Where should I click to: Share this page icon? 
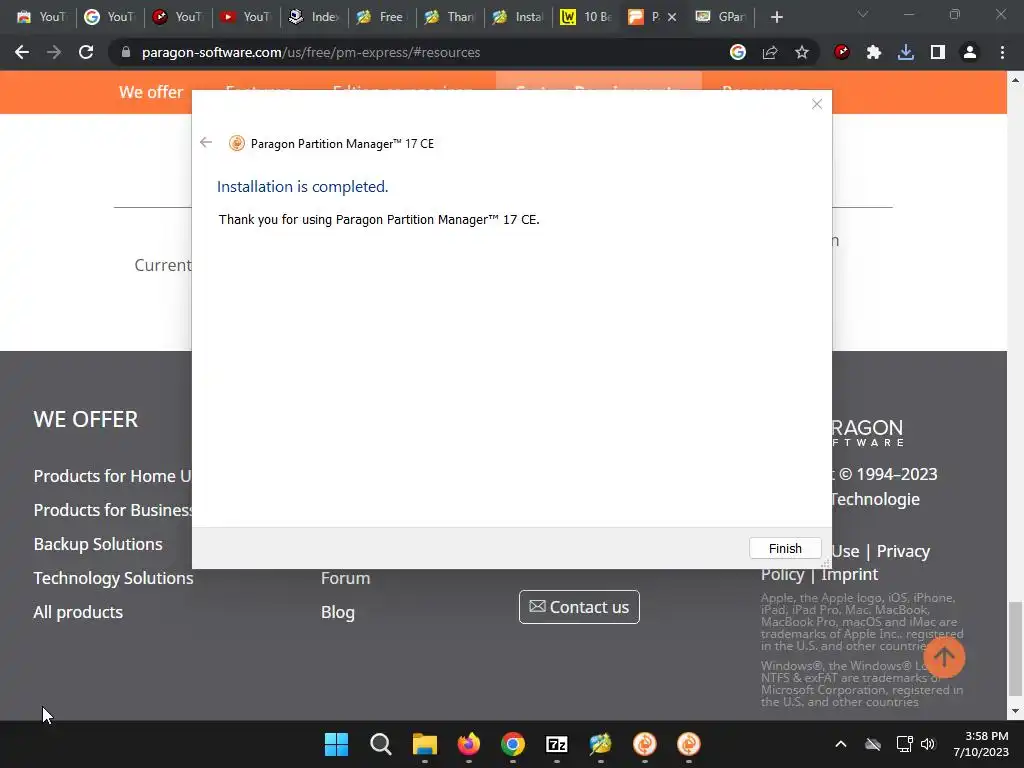click(x=770, y=52)
